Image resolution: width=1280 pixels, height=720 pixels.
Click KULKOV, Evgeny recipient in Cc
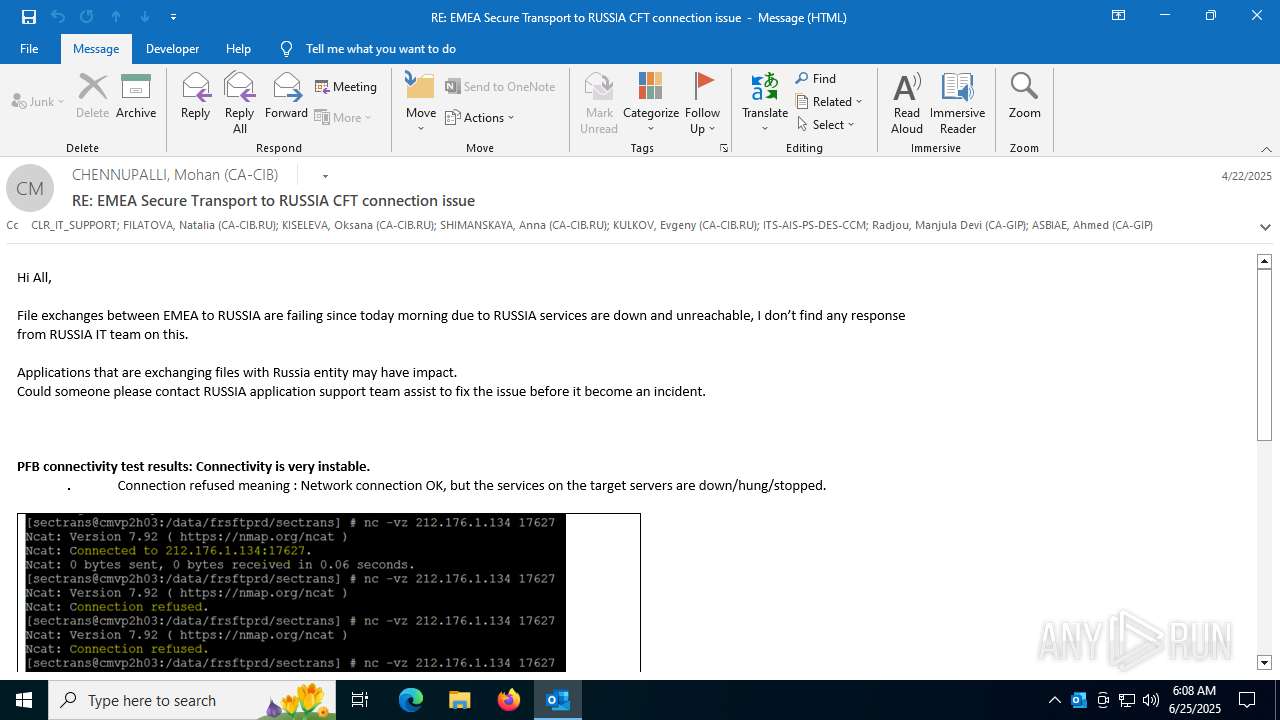click(x=685, y=225)
